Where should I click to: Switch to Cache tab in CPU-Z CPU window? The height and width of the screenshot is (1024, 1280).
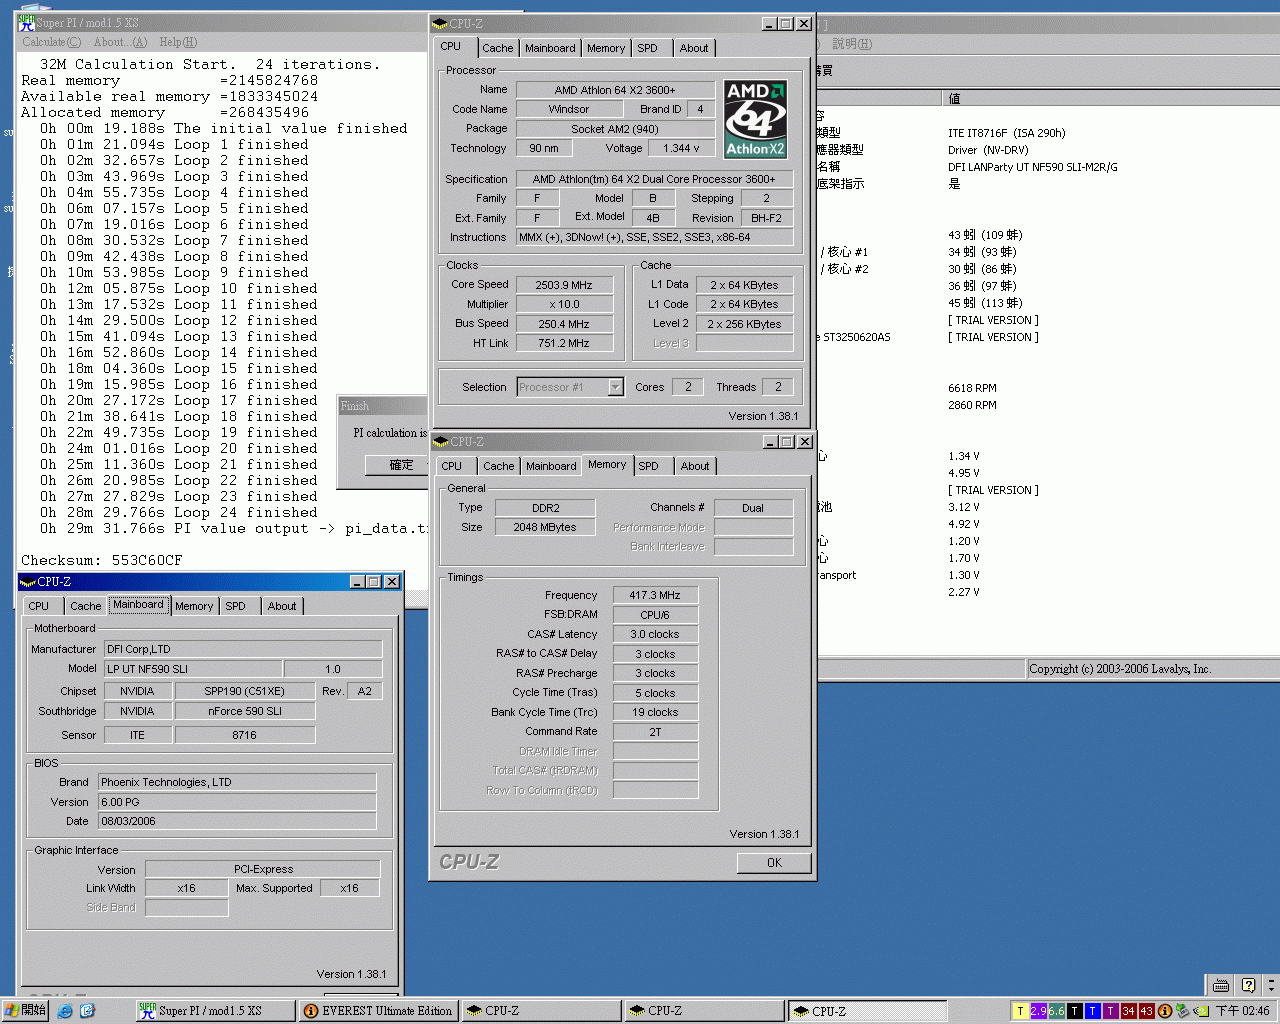(497, 48)
